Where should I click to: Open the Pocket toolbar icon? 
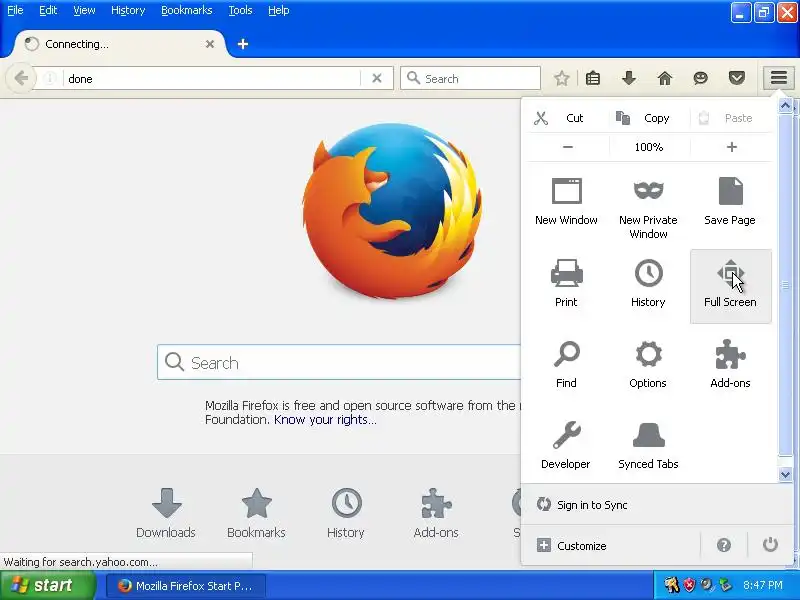point(737,78)
